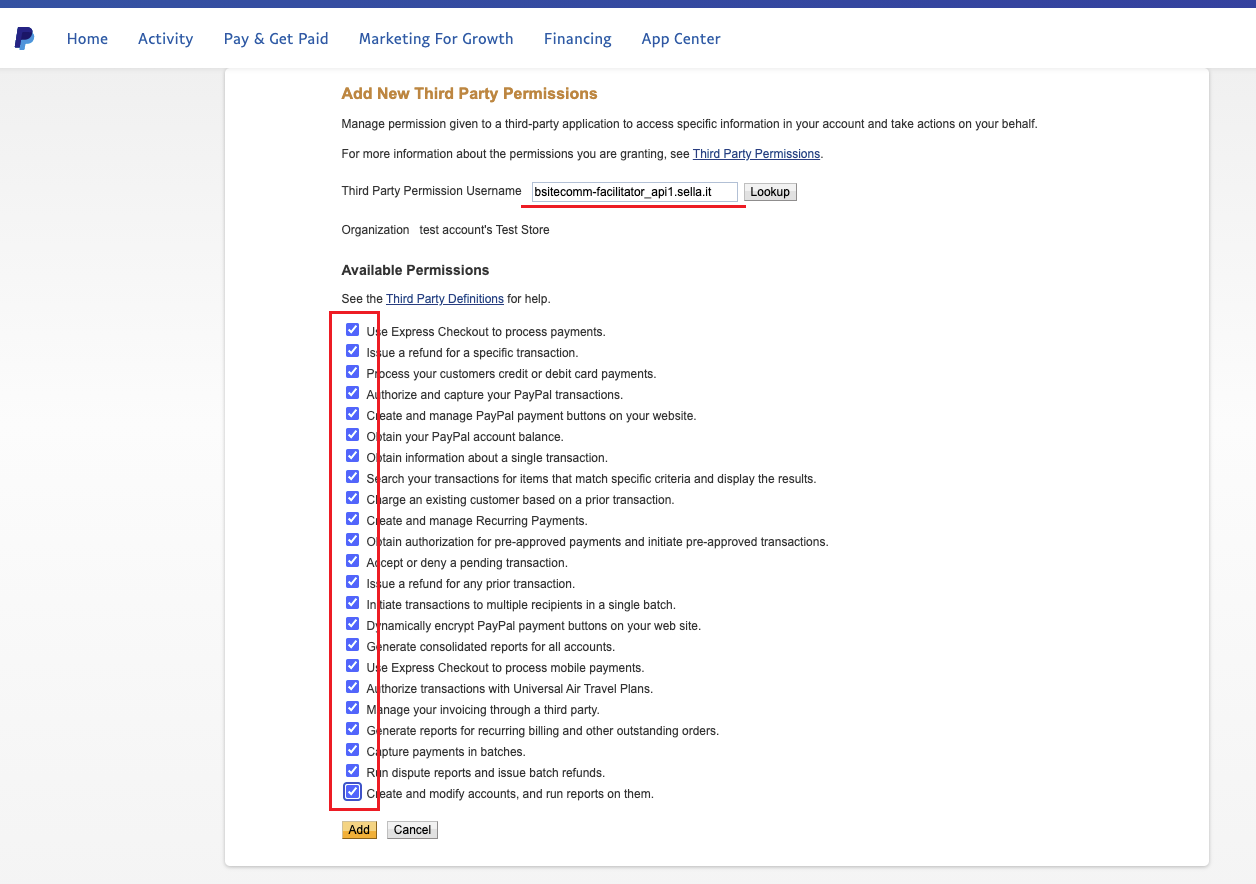The height and width of the screenshot is (884, 1256).
Task: Uncheck Process your customers credit or debit card payments
Action: [x=352, y=372]
